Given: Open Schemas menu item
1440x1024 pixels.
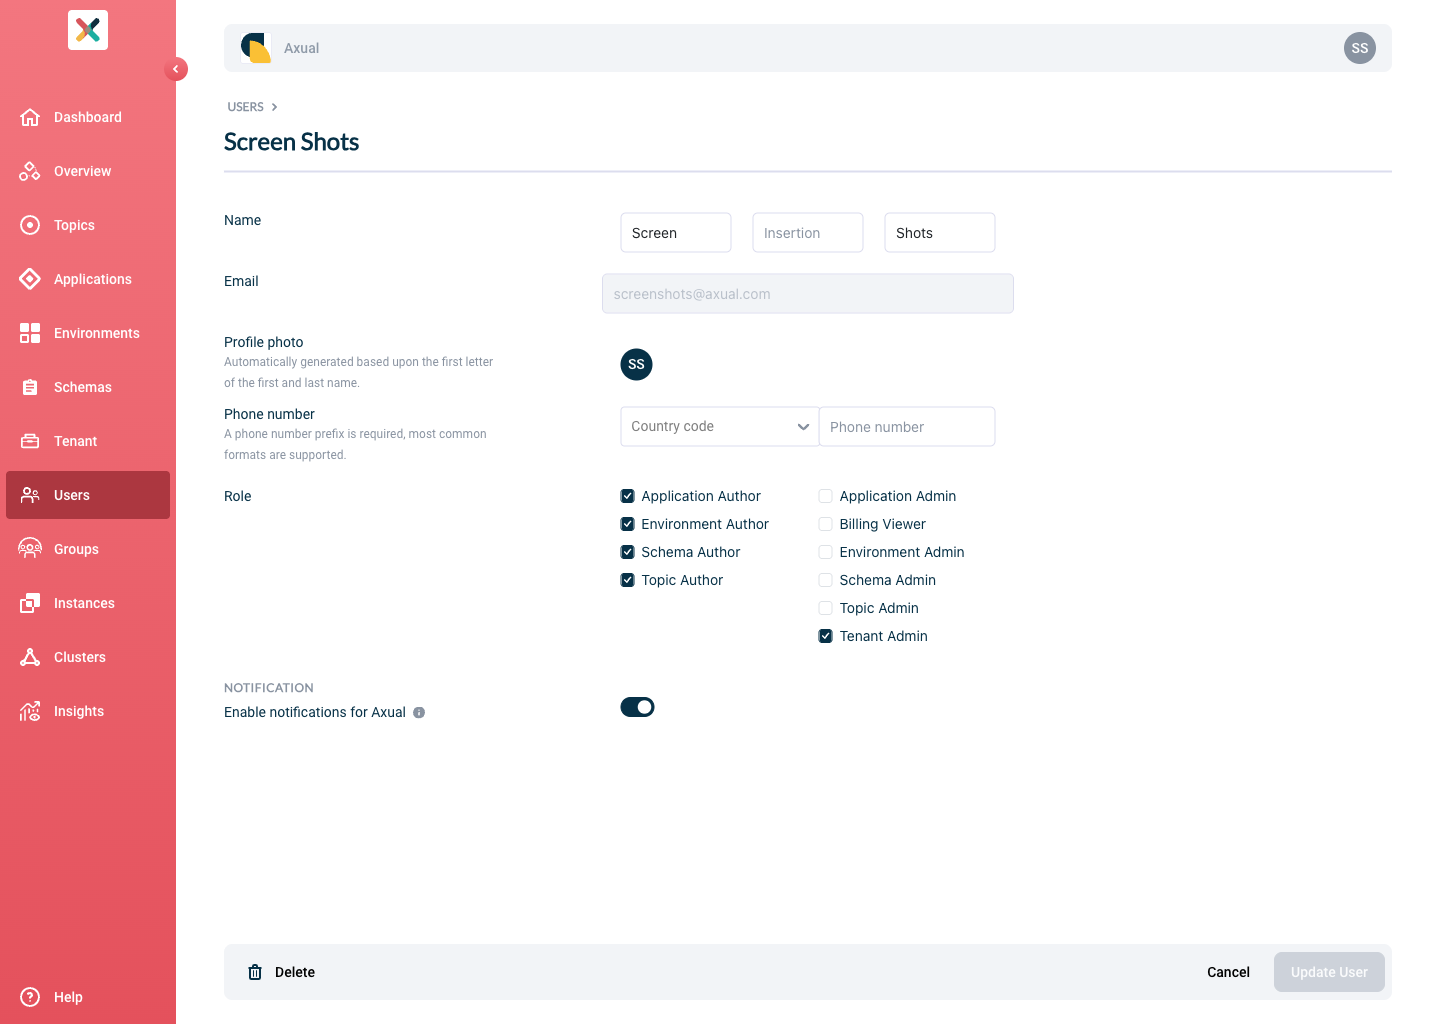Looking at the screenshot, I should point(88,387).
